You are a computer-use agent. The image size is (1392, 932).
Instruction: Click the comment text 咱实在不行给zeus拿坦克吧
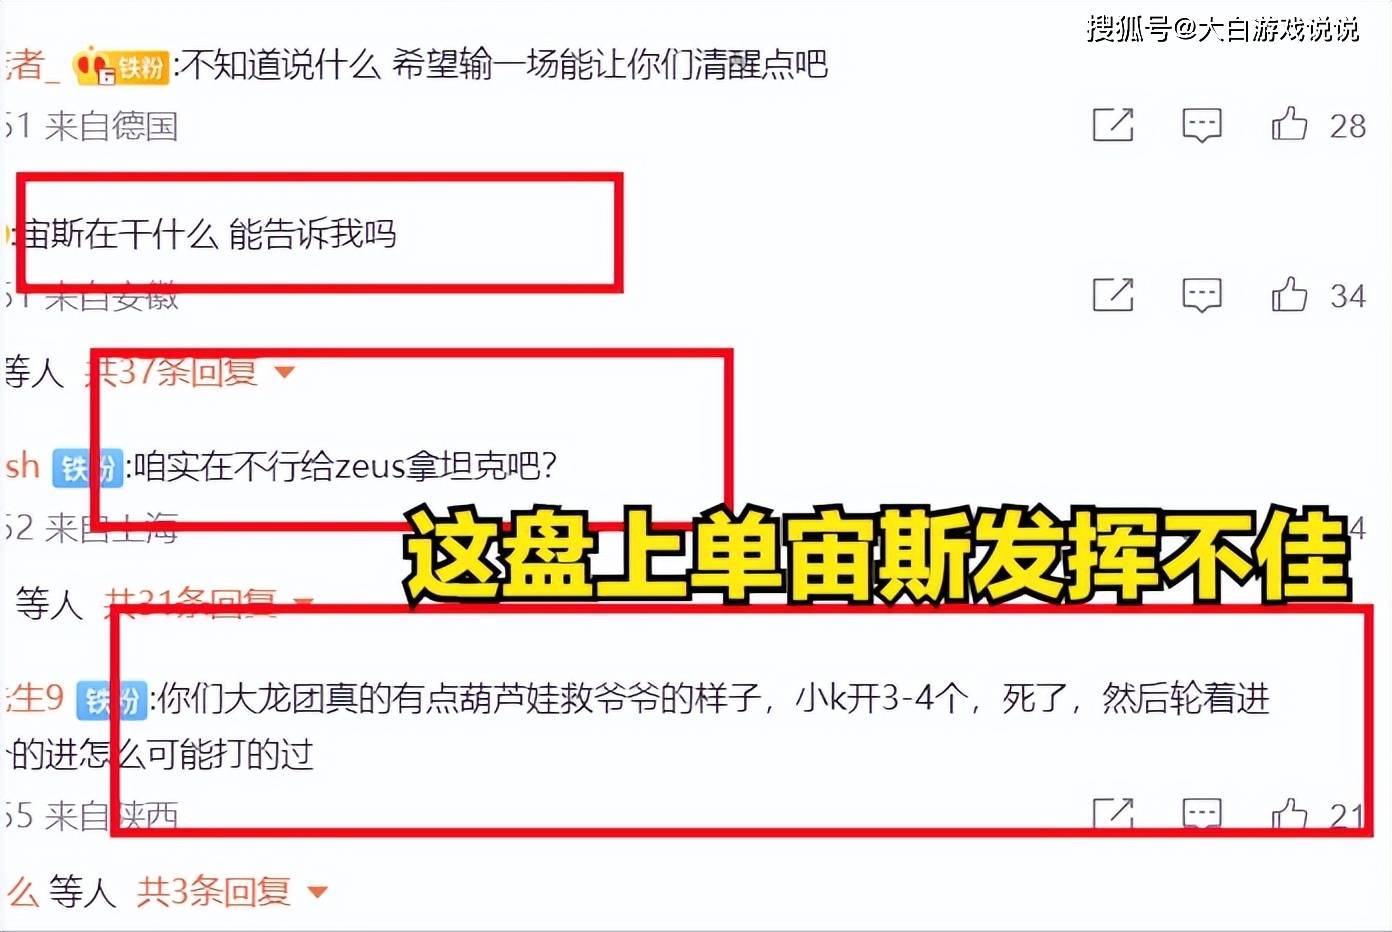345,466
